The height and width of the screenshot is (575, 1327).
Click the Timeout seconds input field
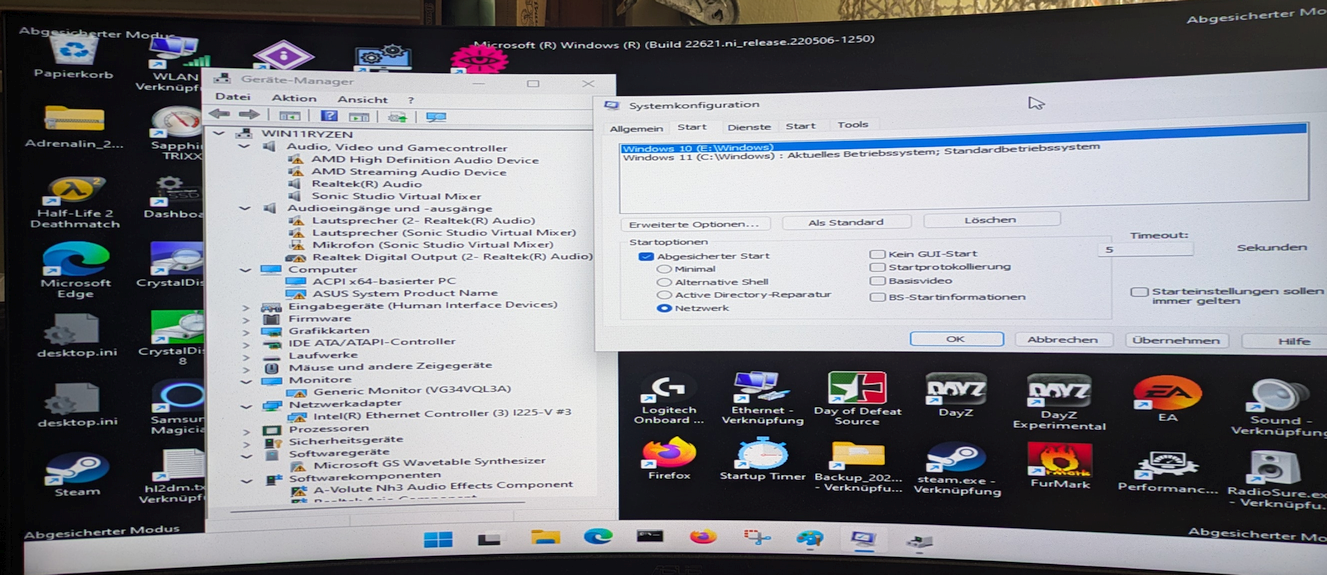coord(1144,249)
